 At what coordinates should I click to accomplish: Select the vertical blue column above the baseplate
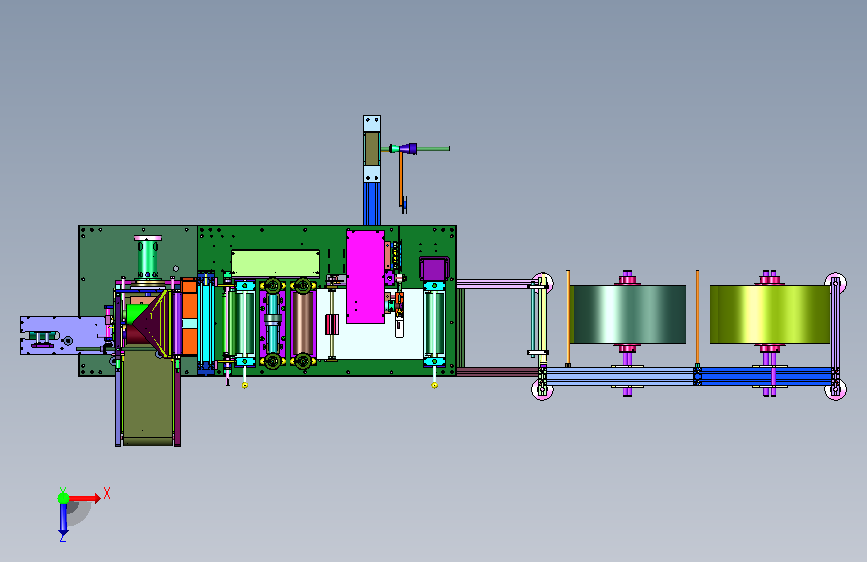click(372, 203)
